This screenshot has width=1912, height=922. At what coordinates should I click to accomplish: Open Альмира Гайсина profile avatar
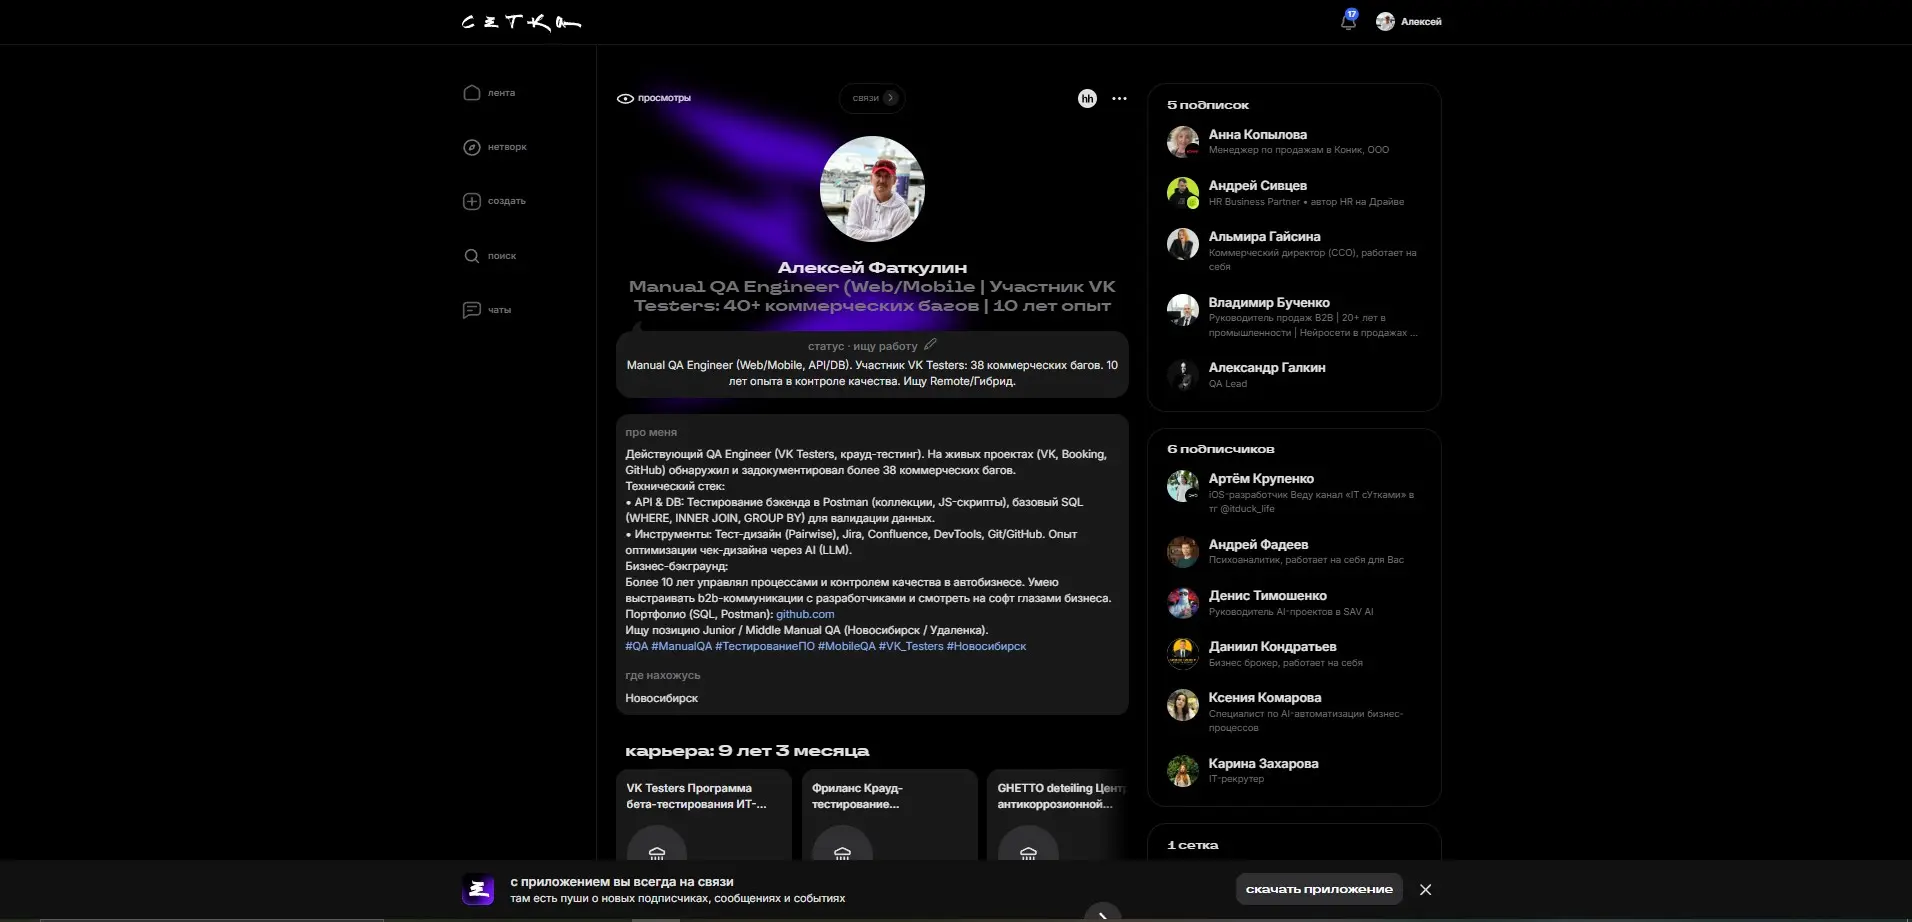(1183, 243)
